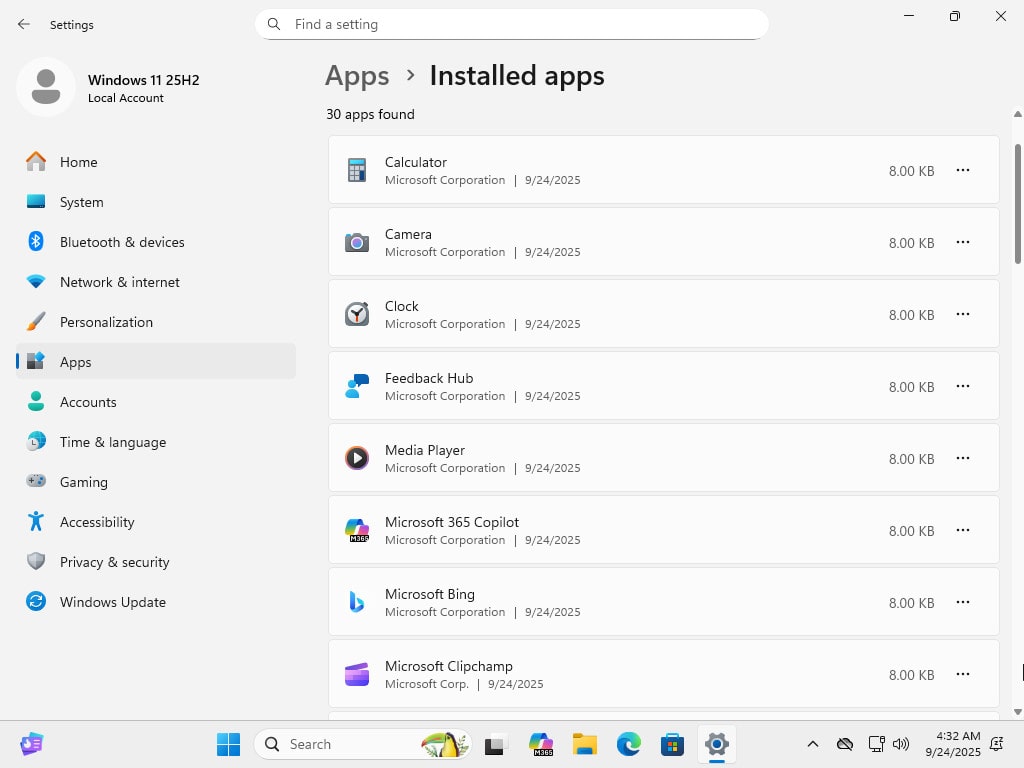This screenshot has height=768, width=1024.
Task: Open more options for Calculator
Action: coord(962,171)
